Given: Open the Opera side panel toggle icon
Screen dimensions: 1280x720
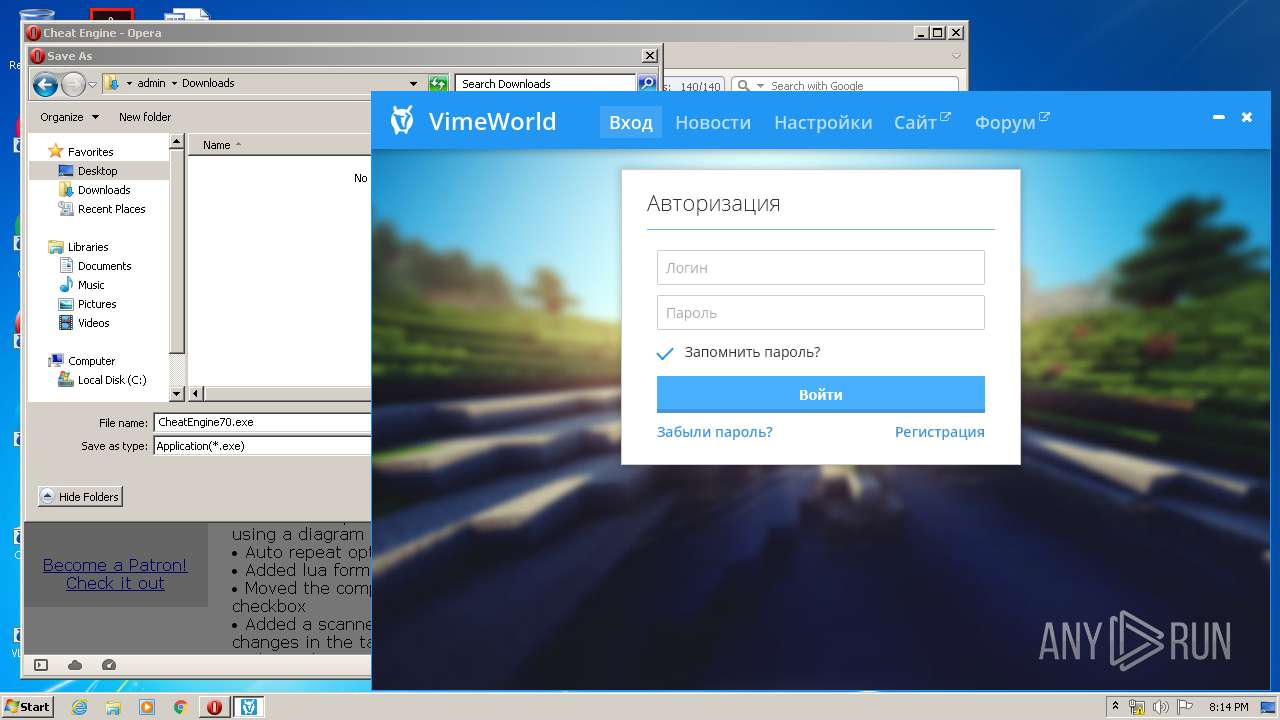Looking at the screenshot, I should pyautogui.click(x=41, y=665).
